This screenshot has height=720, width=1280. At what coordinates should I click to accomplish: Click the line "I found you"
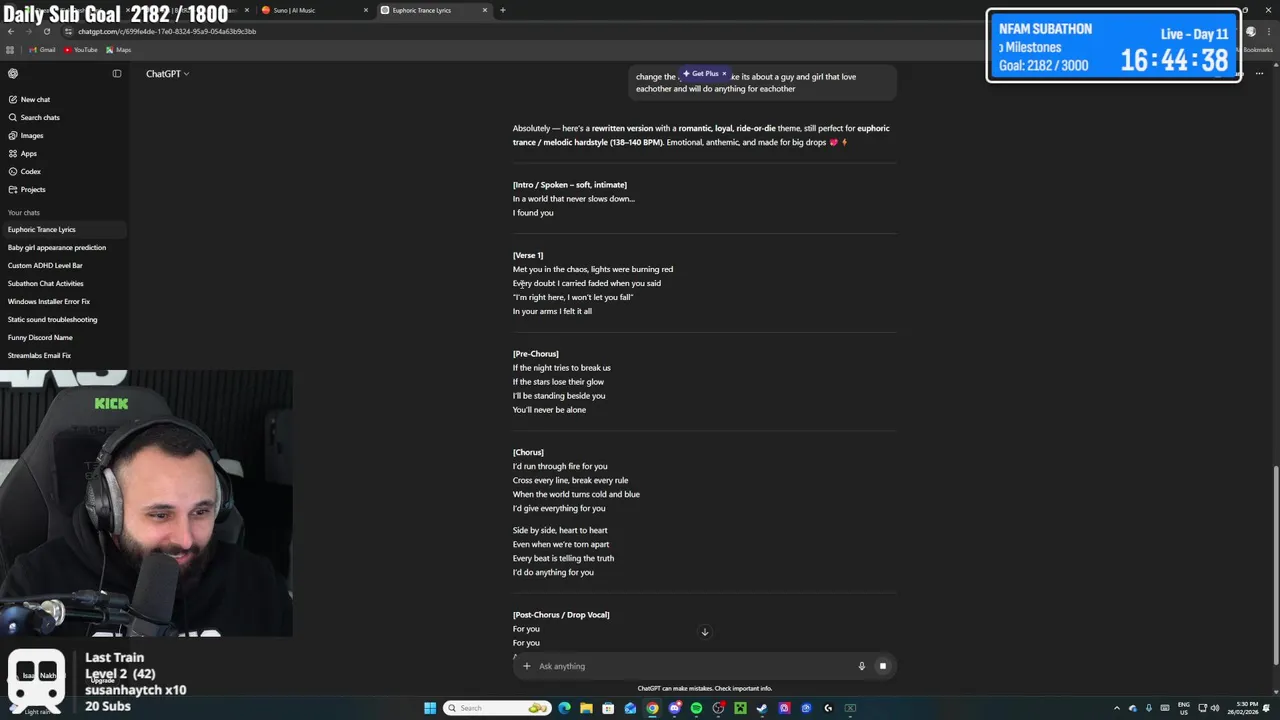533,213
